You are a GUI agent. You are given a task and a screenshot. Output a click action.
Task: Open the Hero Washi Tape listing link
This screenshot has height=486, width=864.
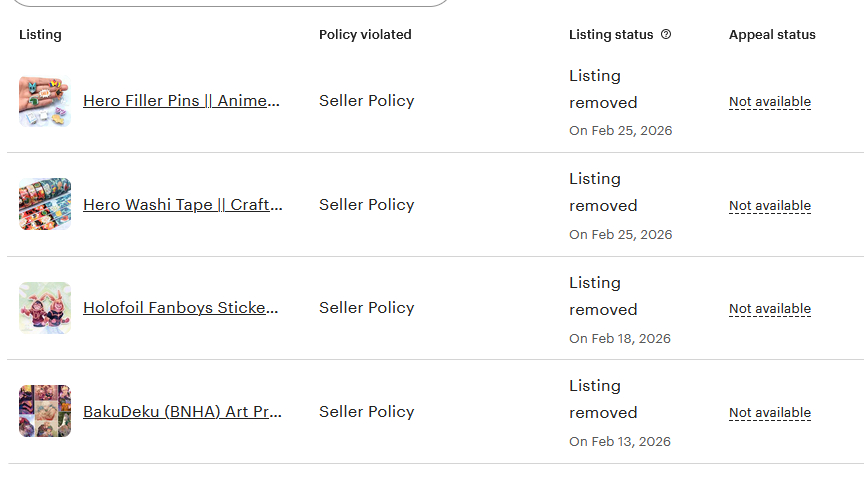pos(182,205)
